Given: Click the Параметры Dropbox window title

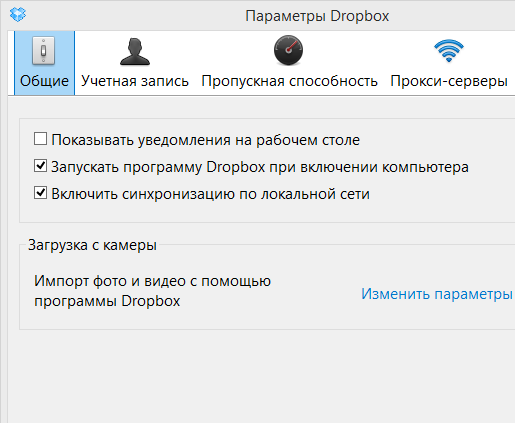Looking at the screenshot, I should pos(317,16).
